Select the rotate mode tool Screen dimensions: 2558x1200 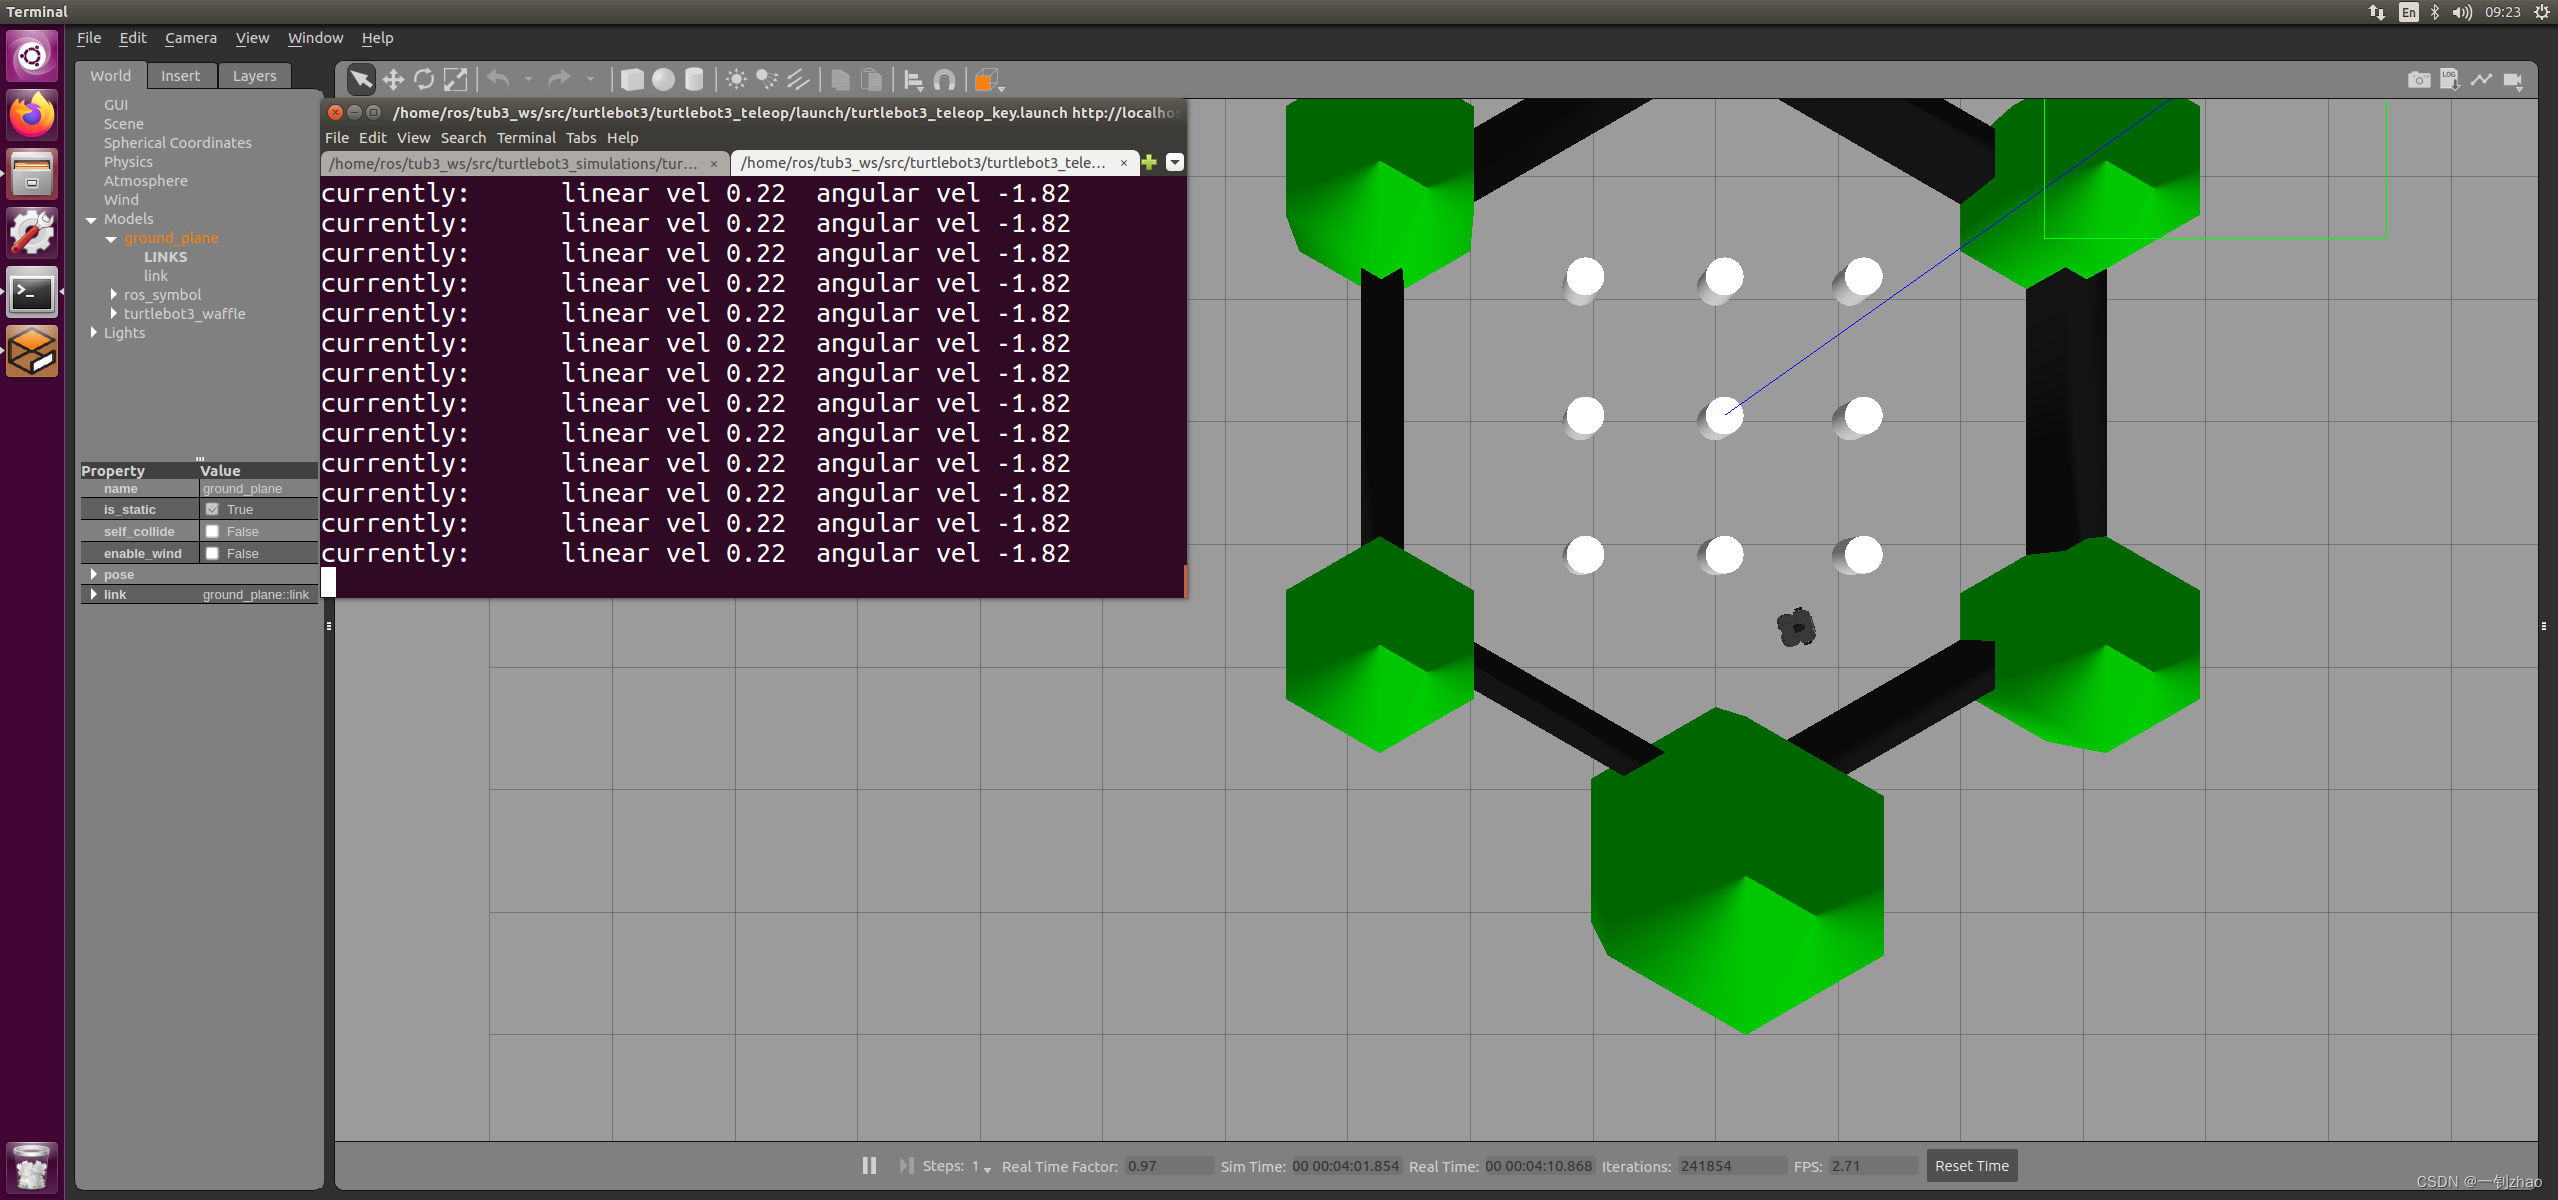click(424, 80)
